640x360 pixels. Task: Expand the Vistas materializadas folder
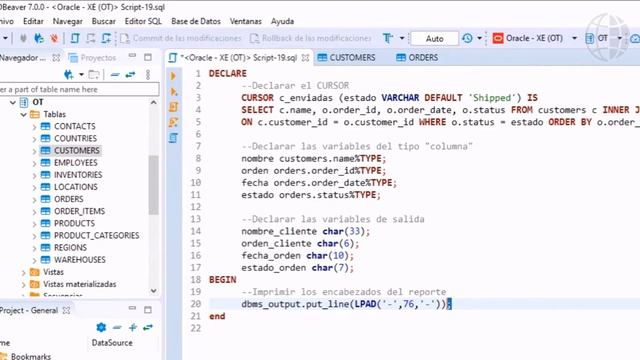point(23,284)
